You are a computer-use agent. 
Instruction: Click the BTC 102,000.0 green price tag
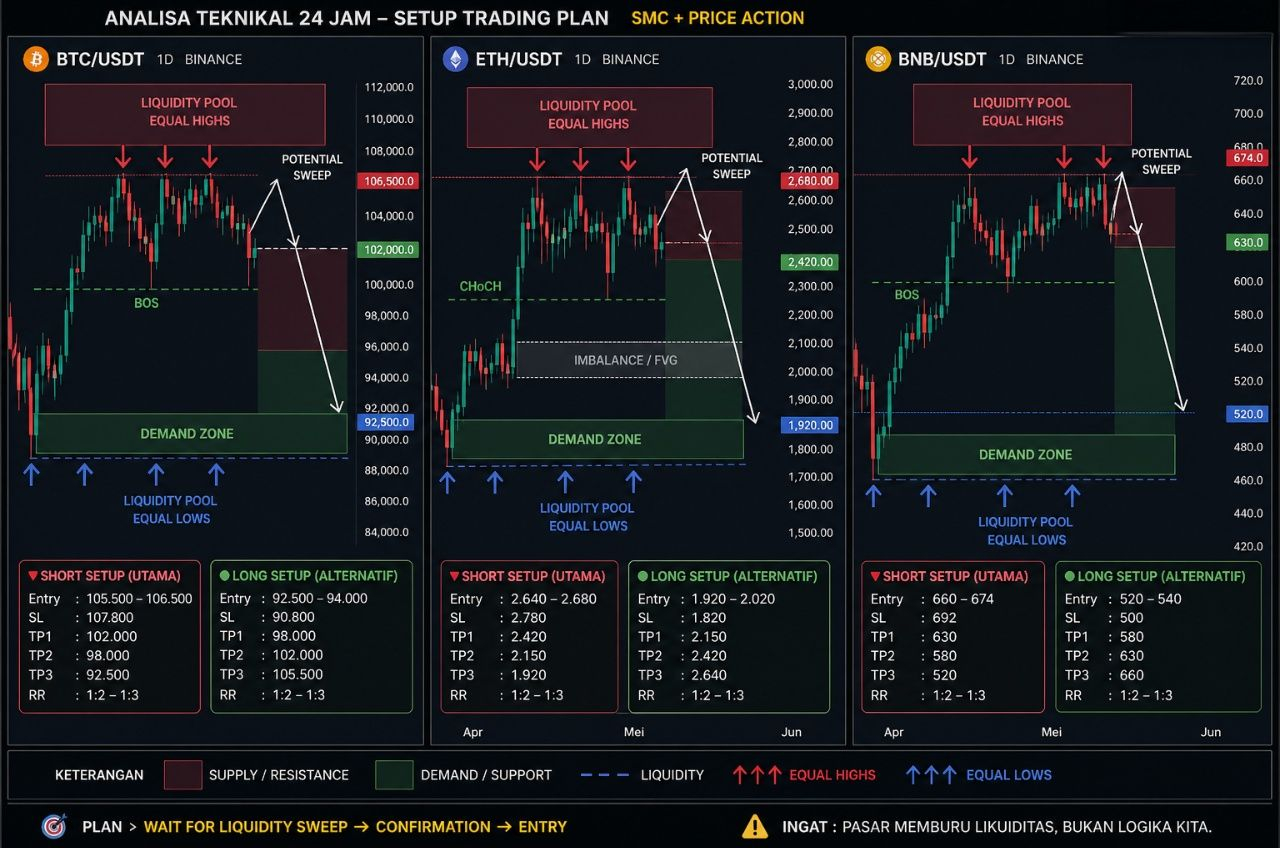point(386,250)
